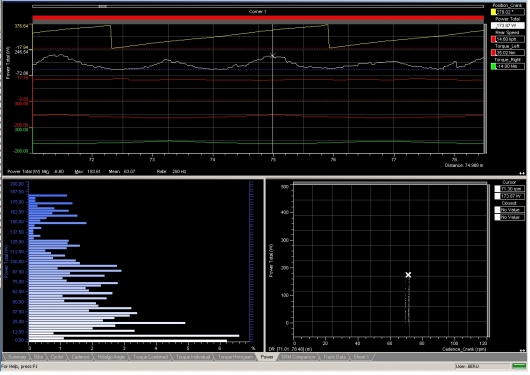Click the white X cursor marker in scatter plot

point(408,275)
